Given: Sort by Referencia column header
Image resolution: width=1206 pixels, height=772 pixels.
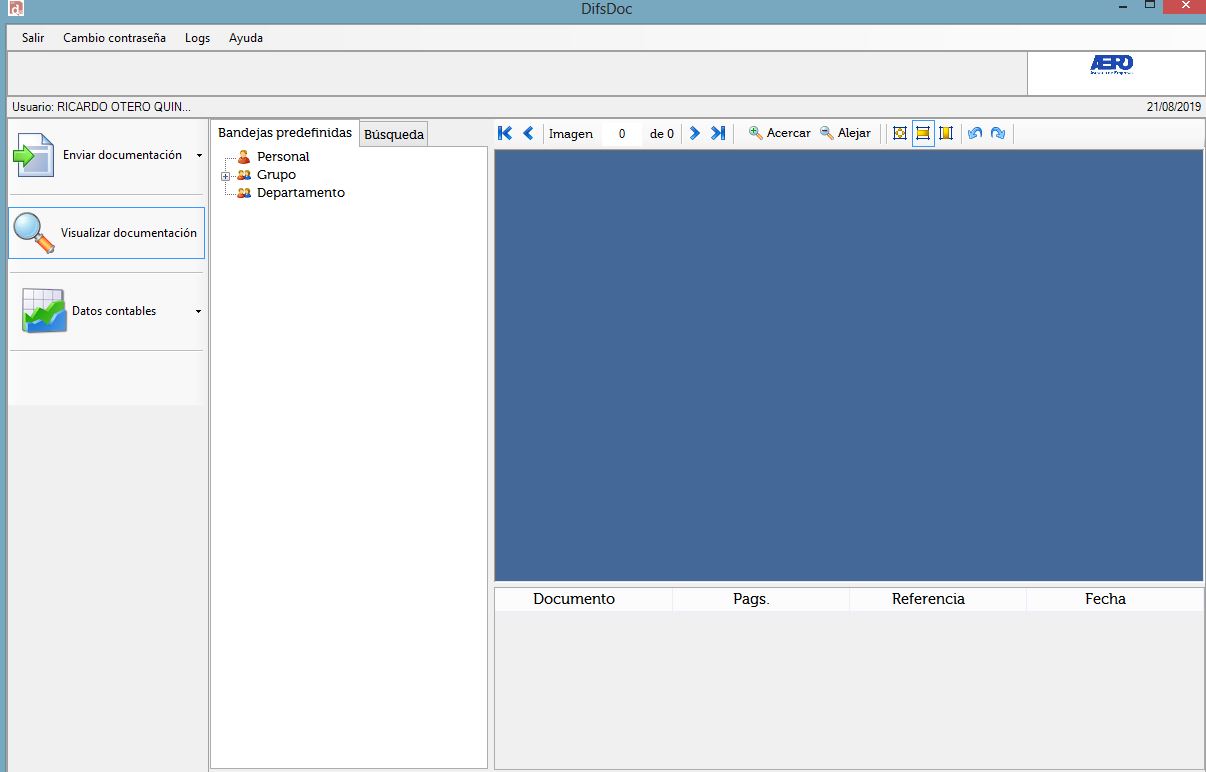Looking at the screenshot, I should point(938,599).
